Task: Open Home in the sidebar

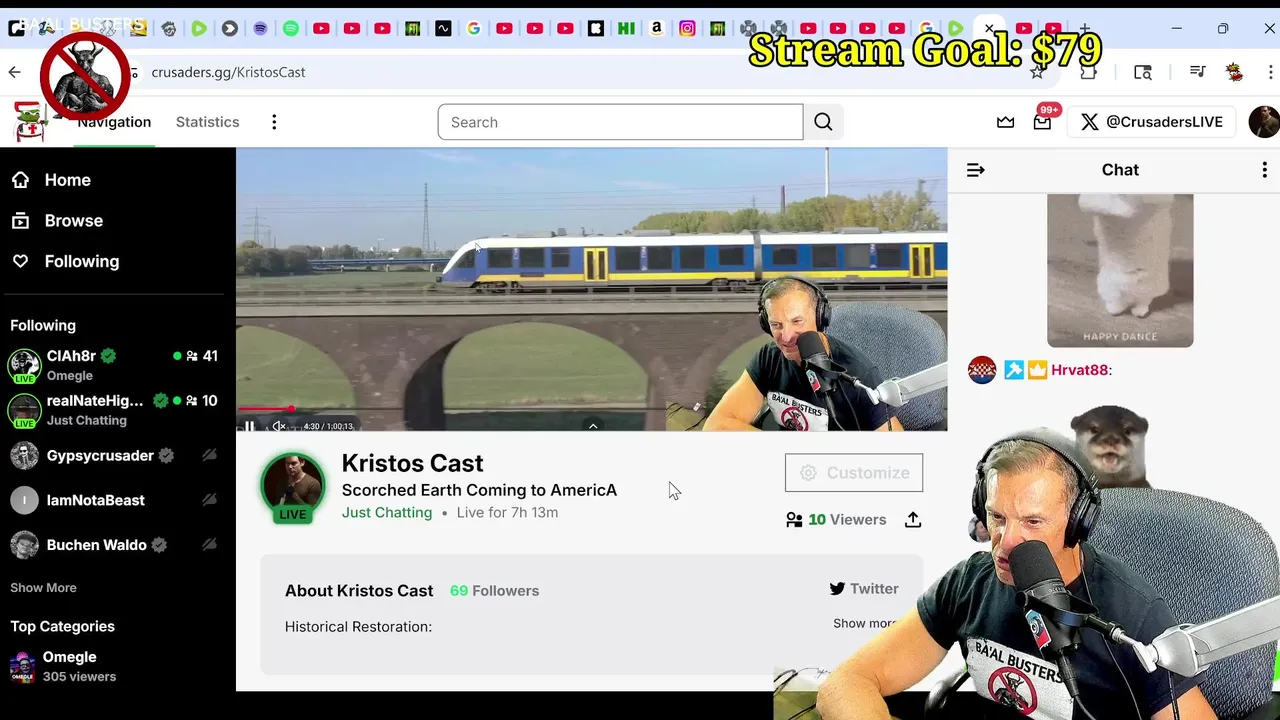Action: [51, 180]
